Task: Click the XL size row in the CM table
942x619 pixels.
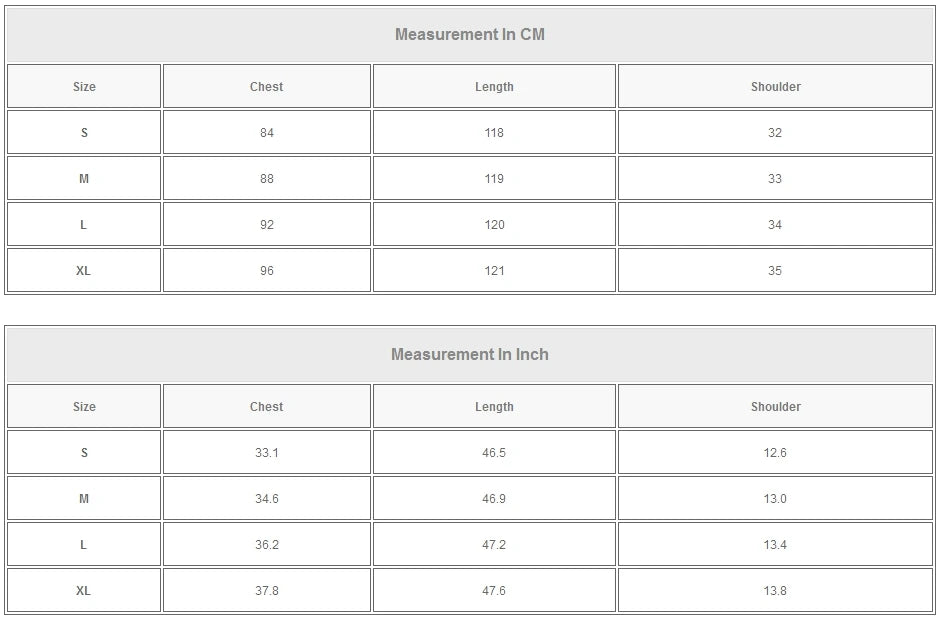Action: [x=84, y=271]
